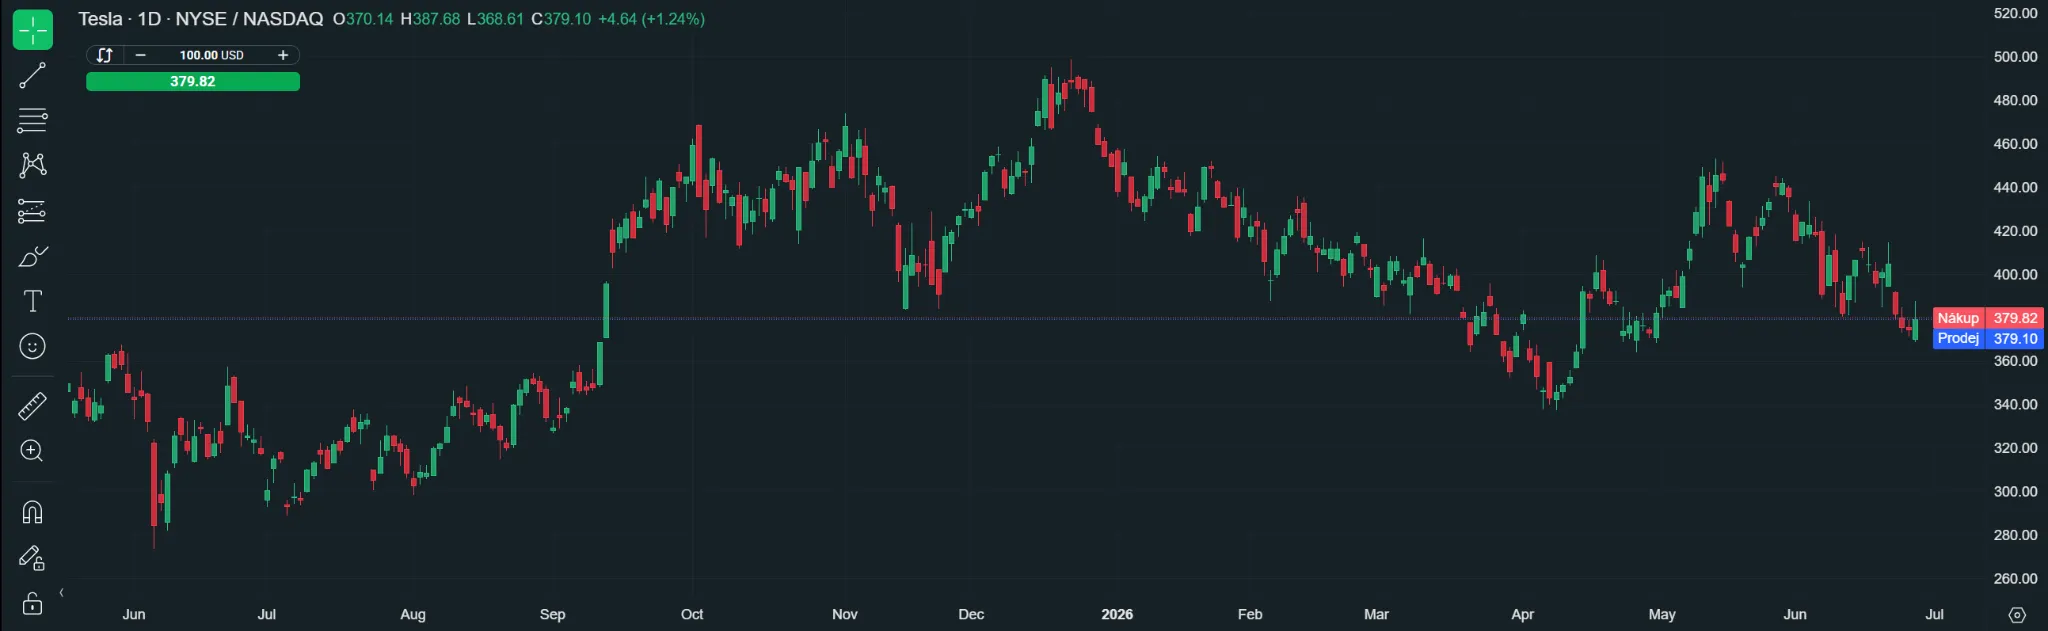Select the ruler measure tool
The width and height of the screenshot is (2048, 631).
pos(33,406)
